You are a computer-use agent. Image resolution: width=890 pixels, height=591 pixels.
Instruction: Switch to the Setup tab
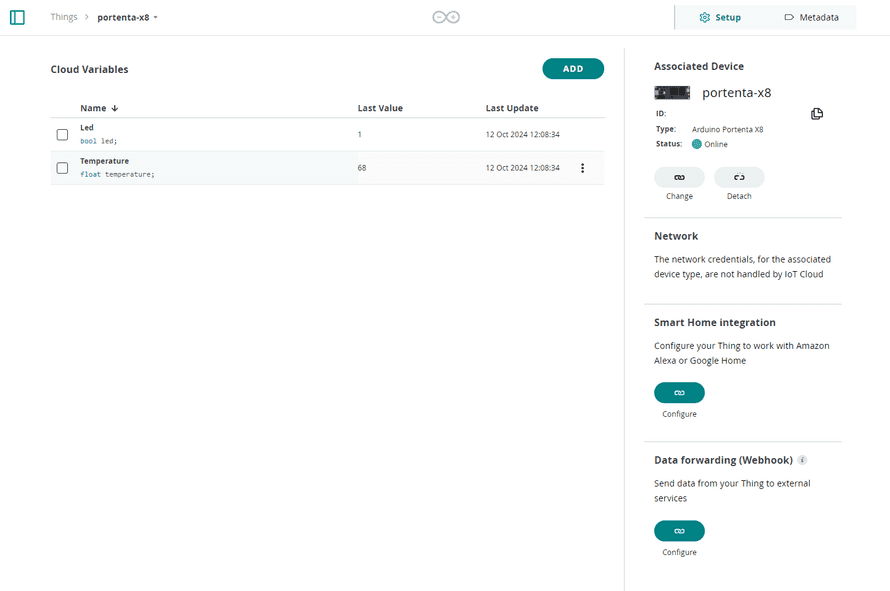point(720,18)
